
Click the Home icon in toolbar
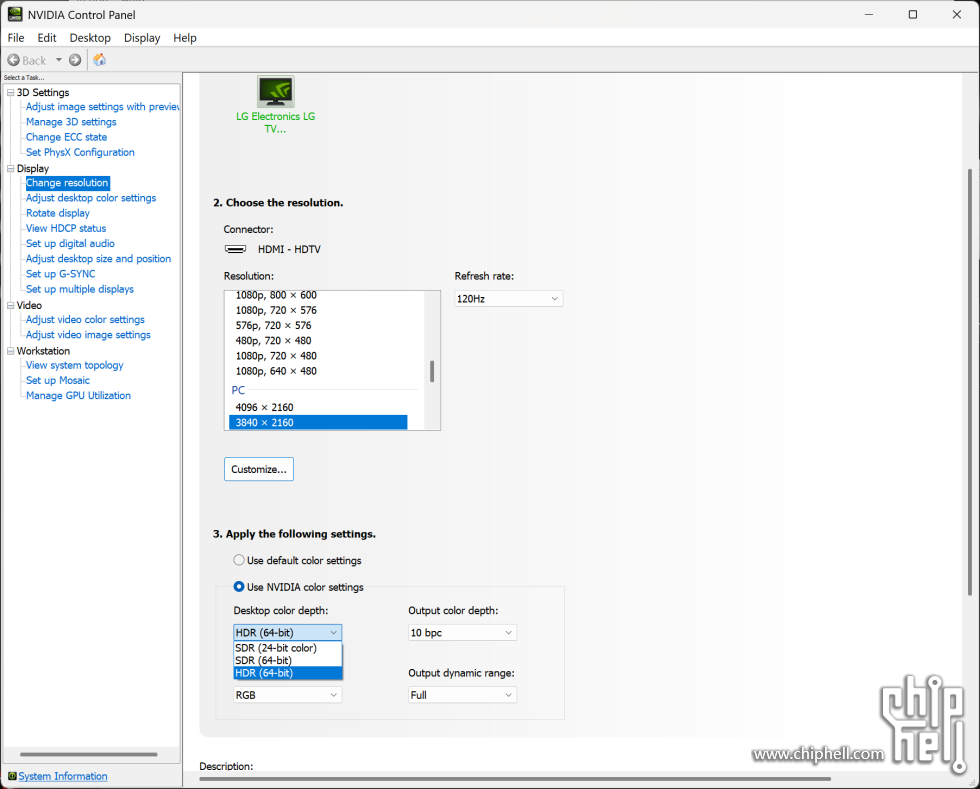pyautogui.click(x=99, y=60)
